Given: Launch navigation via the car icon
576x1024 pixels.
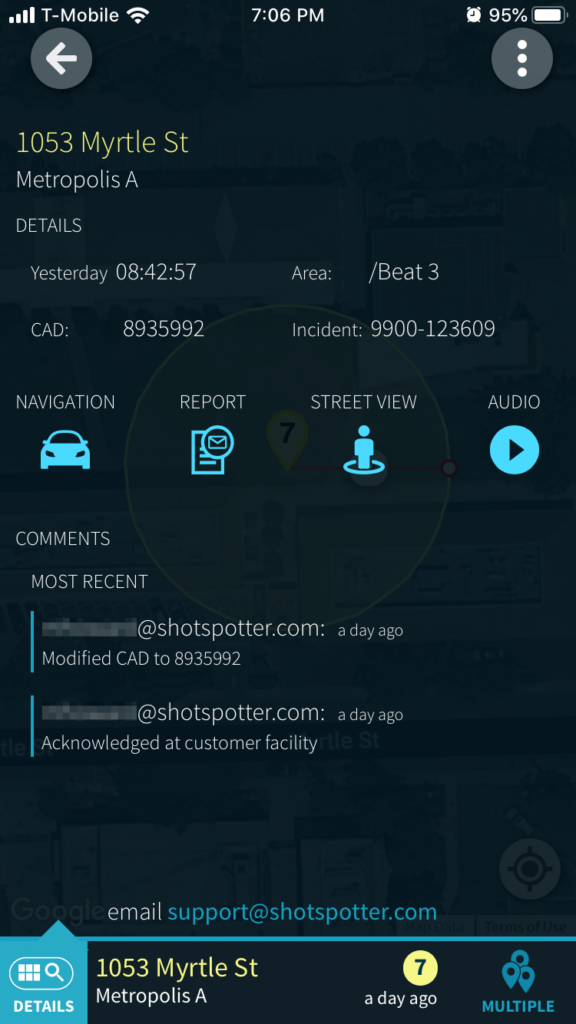Looking at the screenshot, I should [x=65, y=450].
